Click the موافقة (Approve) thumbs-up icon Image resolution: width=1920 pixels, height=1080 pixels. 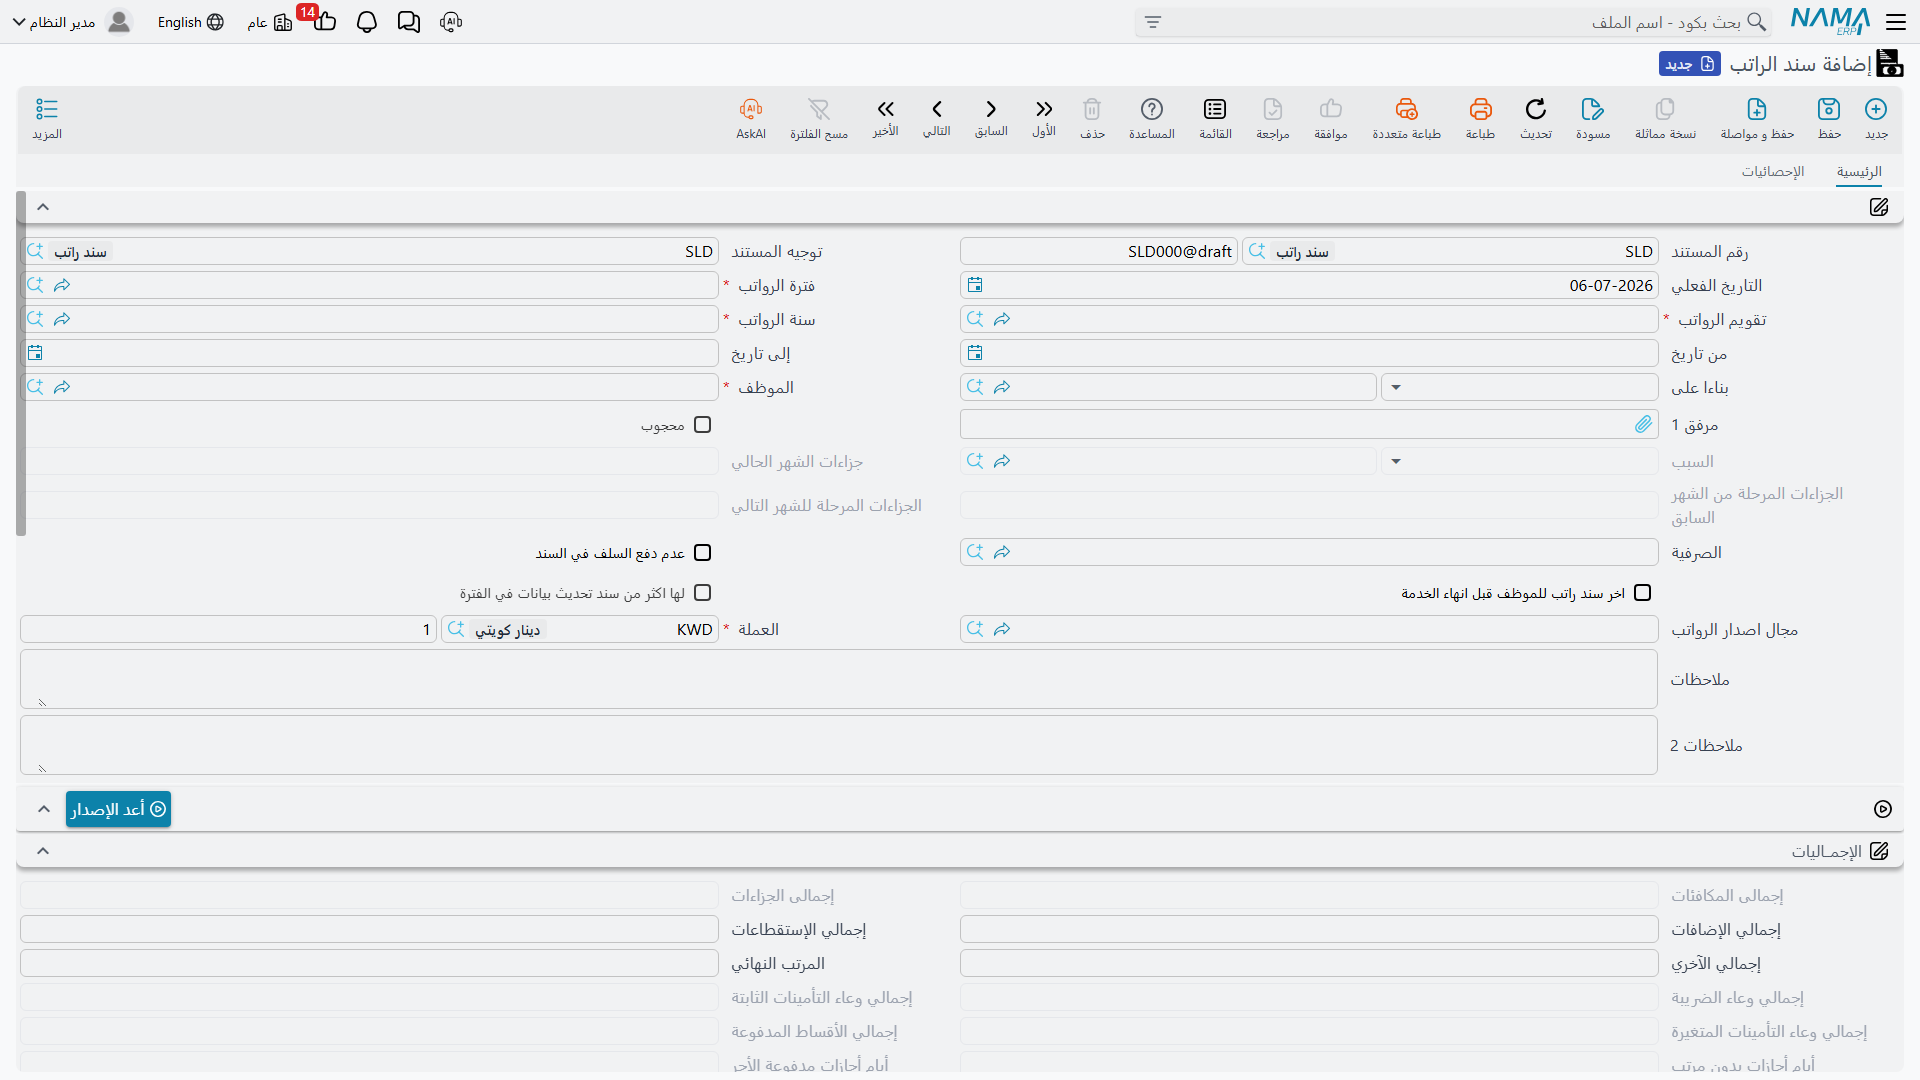tap(1331, 109)
